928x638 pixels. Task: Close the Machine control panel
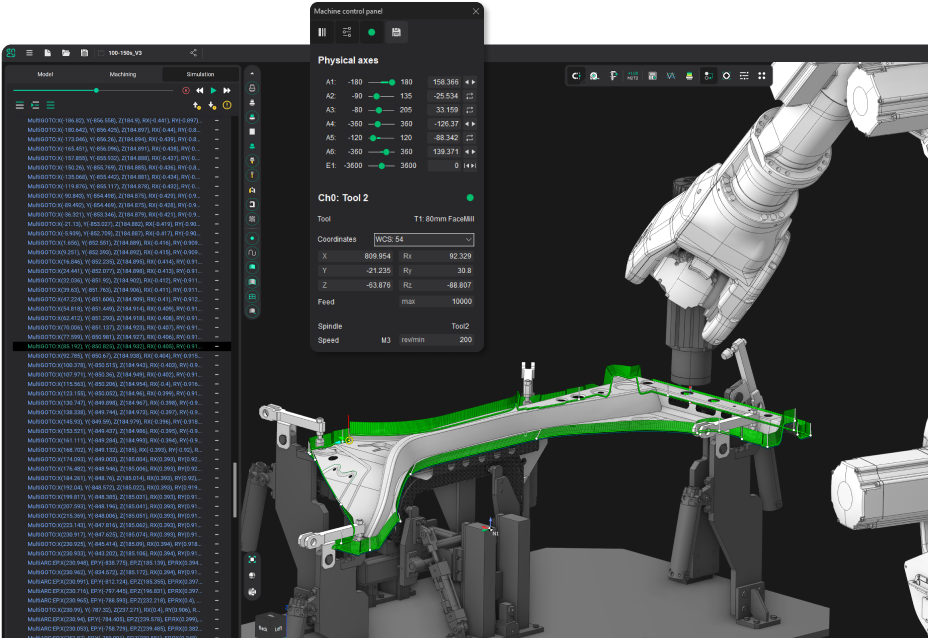click(475, 11)
